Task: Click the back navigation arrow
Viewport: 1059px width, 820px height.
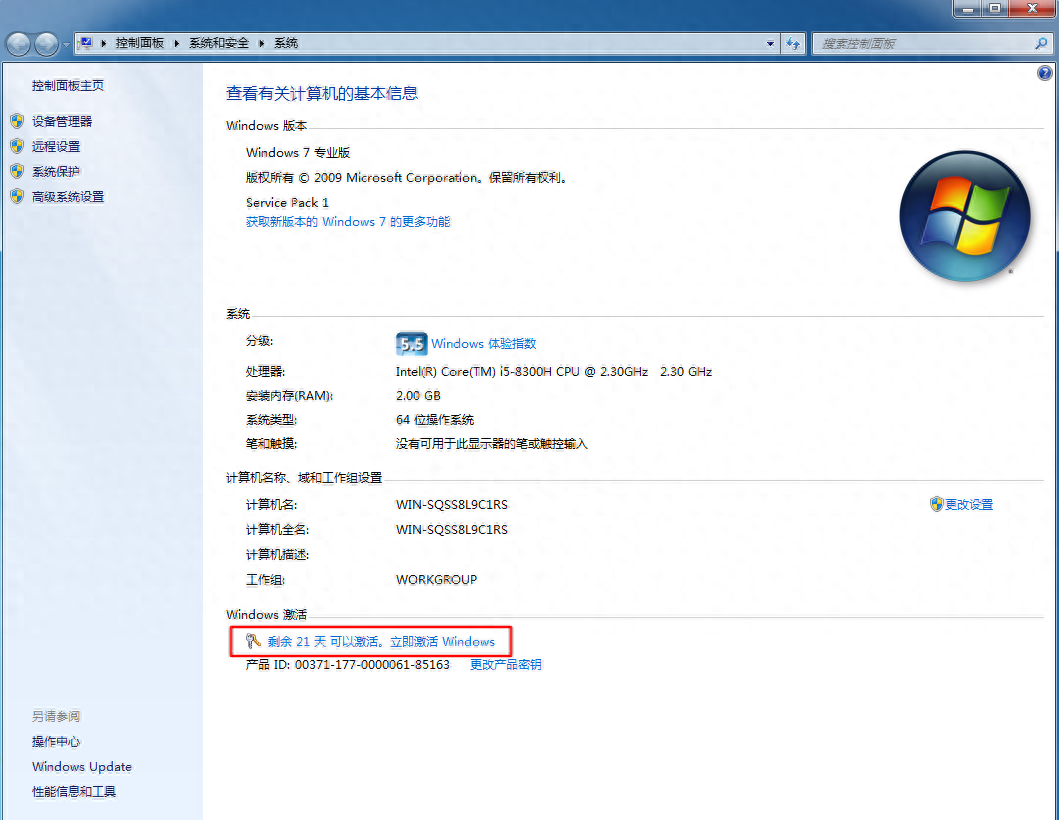Action: 18,43
